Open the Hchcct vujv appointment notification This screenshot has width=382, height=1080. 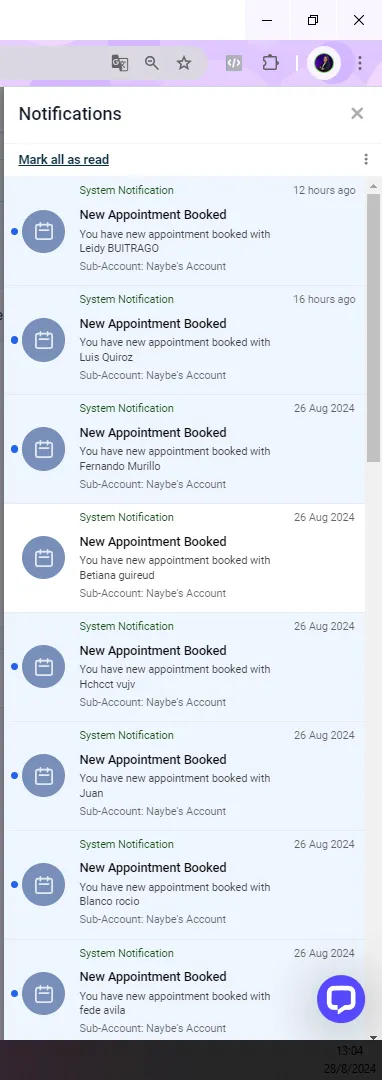click(x=184, y=667)
